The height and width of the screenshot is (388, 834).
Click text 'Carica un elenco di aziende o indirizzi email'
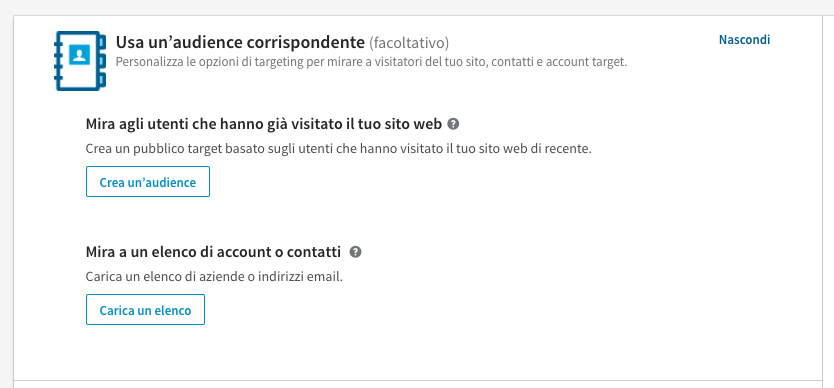214,277
